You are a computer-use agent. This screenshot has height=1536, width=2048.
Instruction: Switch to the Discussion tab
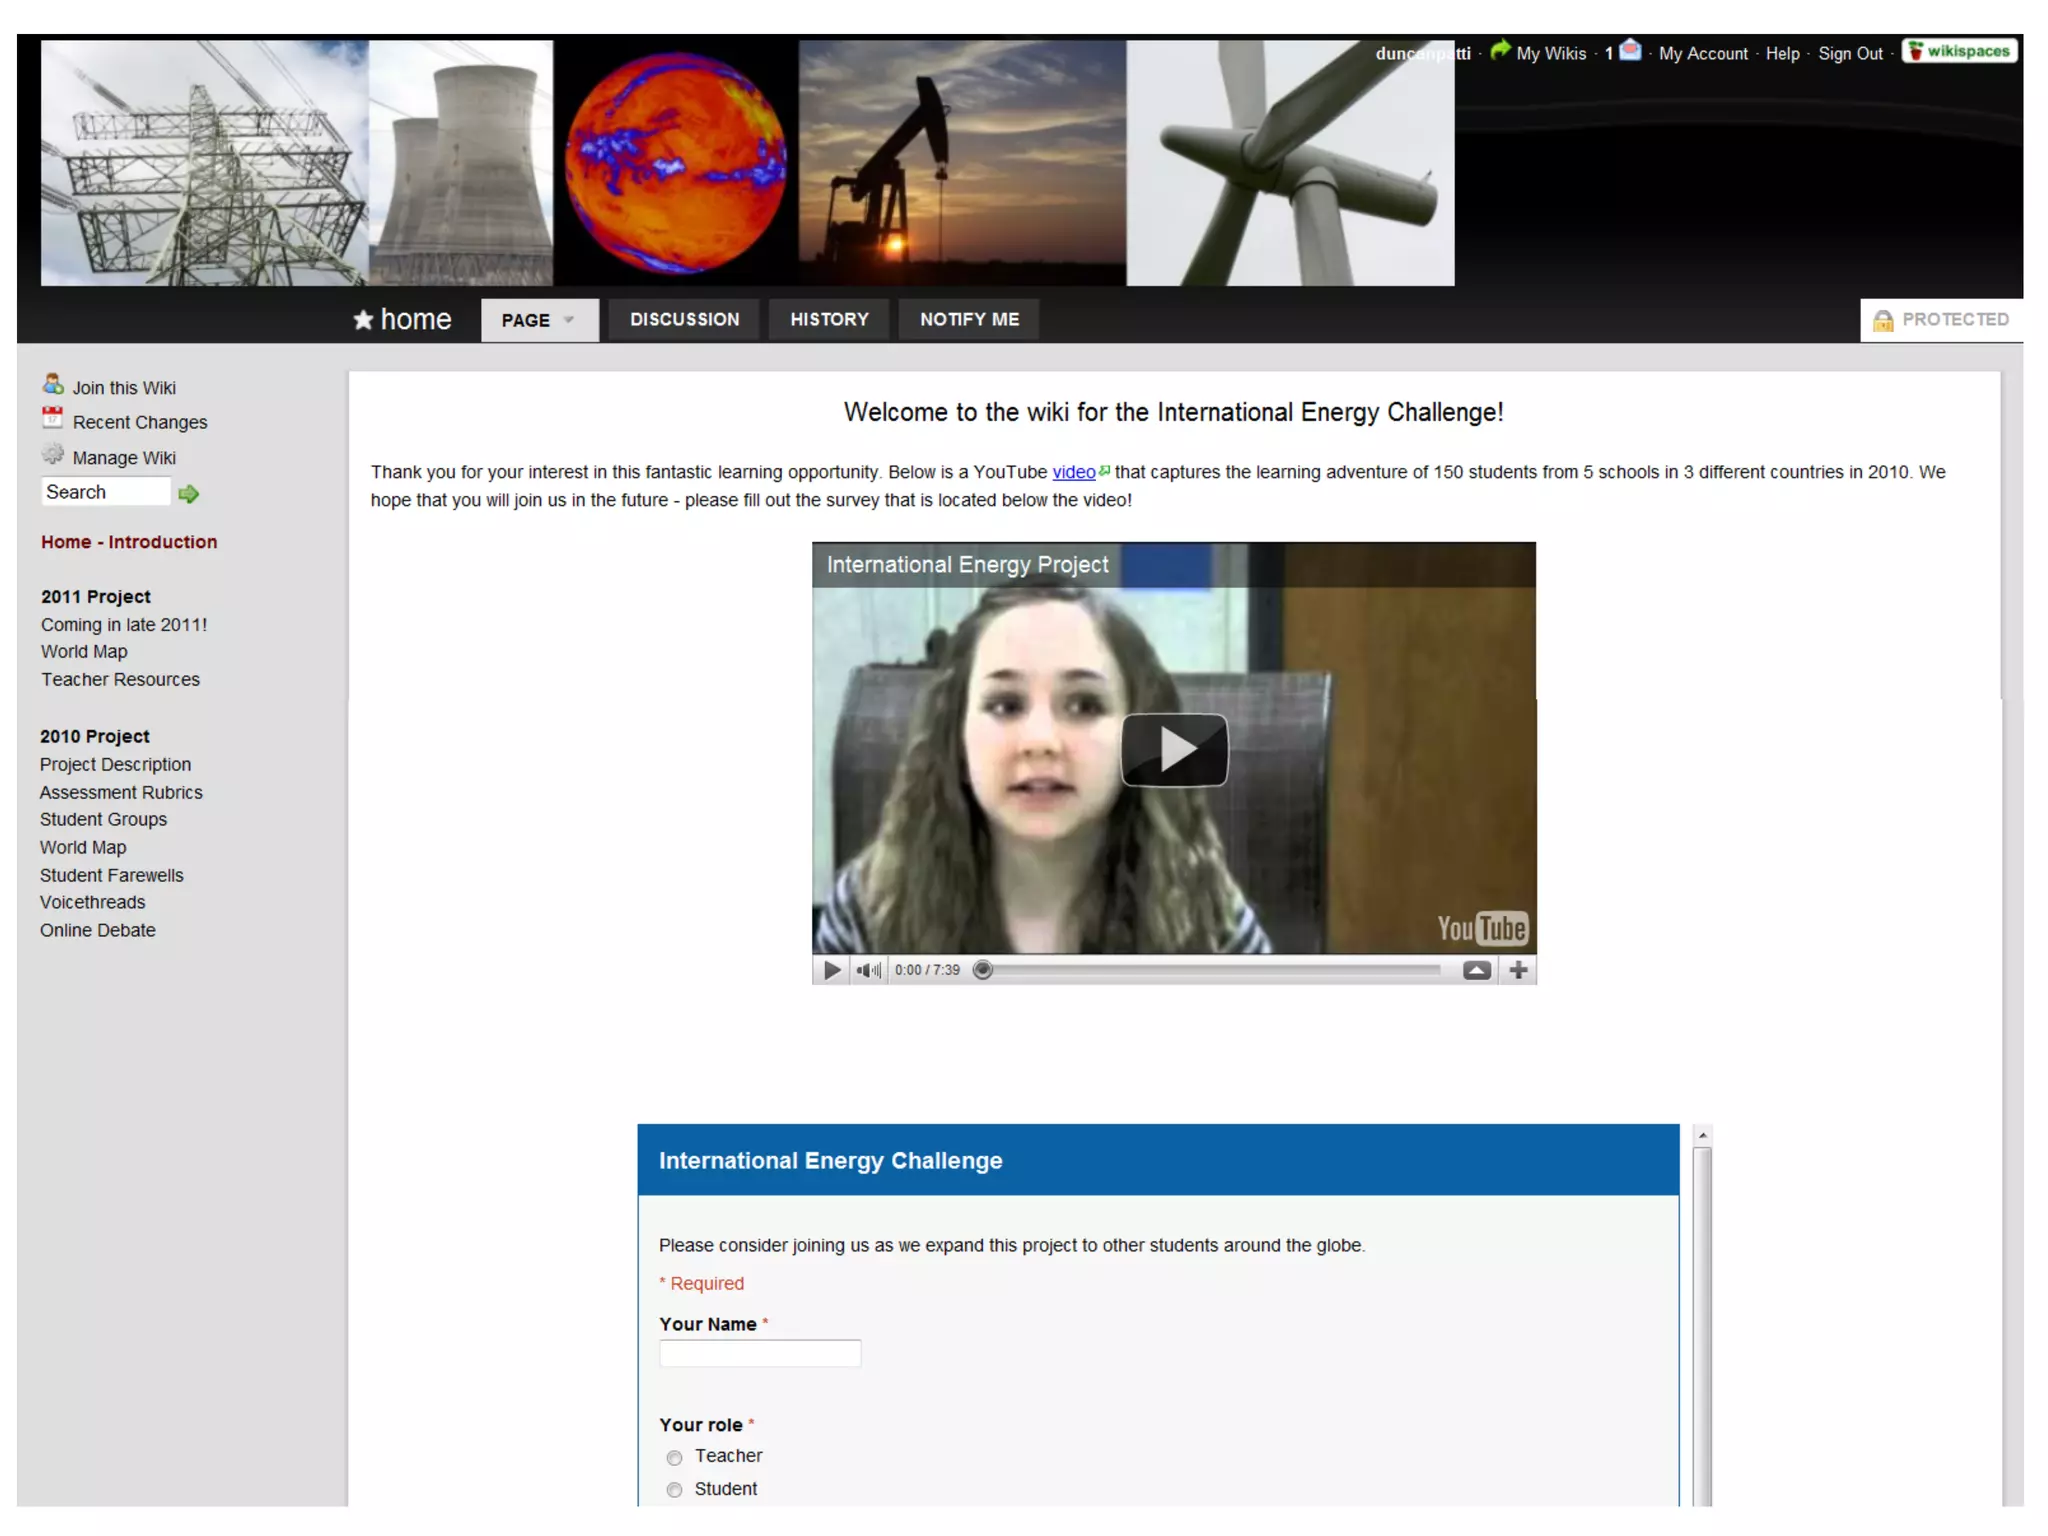(x=684, y=319)
